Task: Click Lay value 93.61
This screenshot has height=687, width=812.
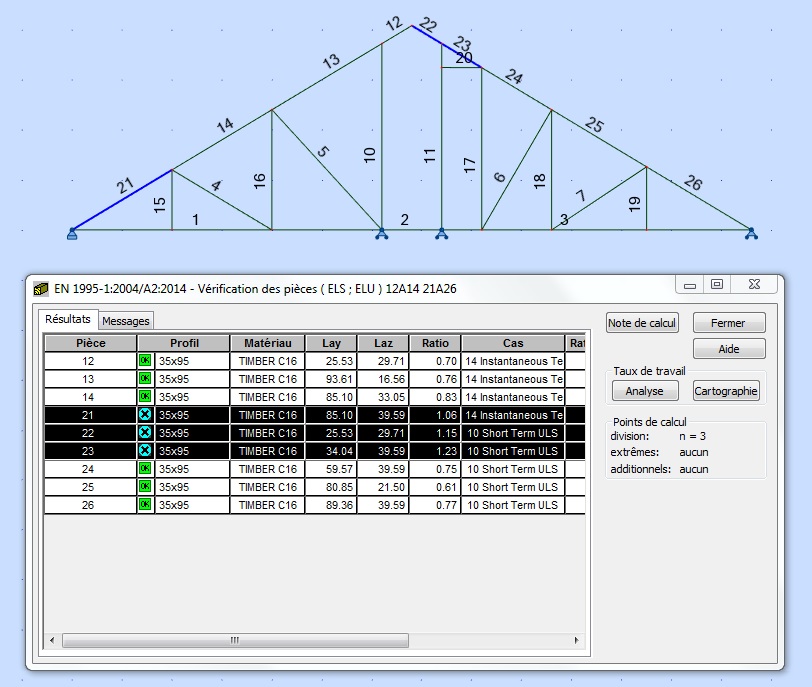Action: pyautogui.click(x=339, y=379)
